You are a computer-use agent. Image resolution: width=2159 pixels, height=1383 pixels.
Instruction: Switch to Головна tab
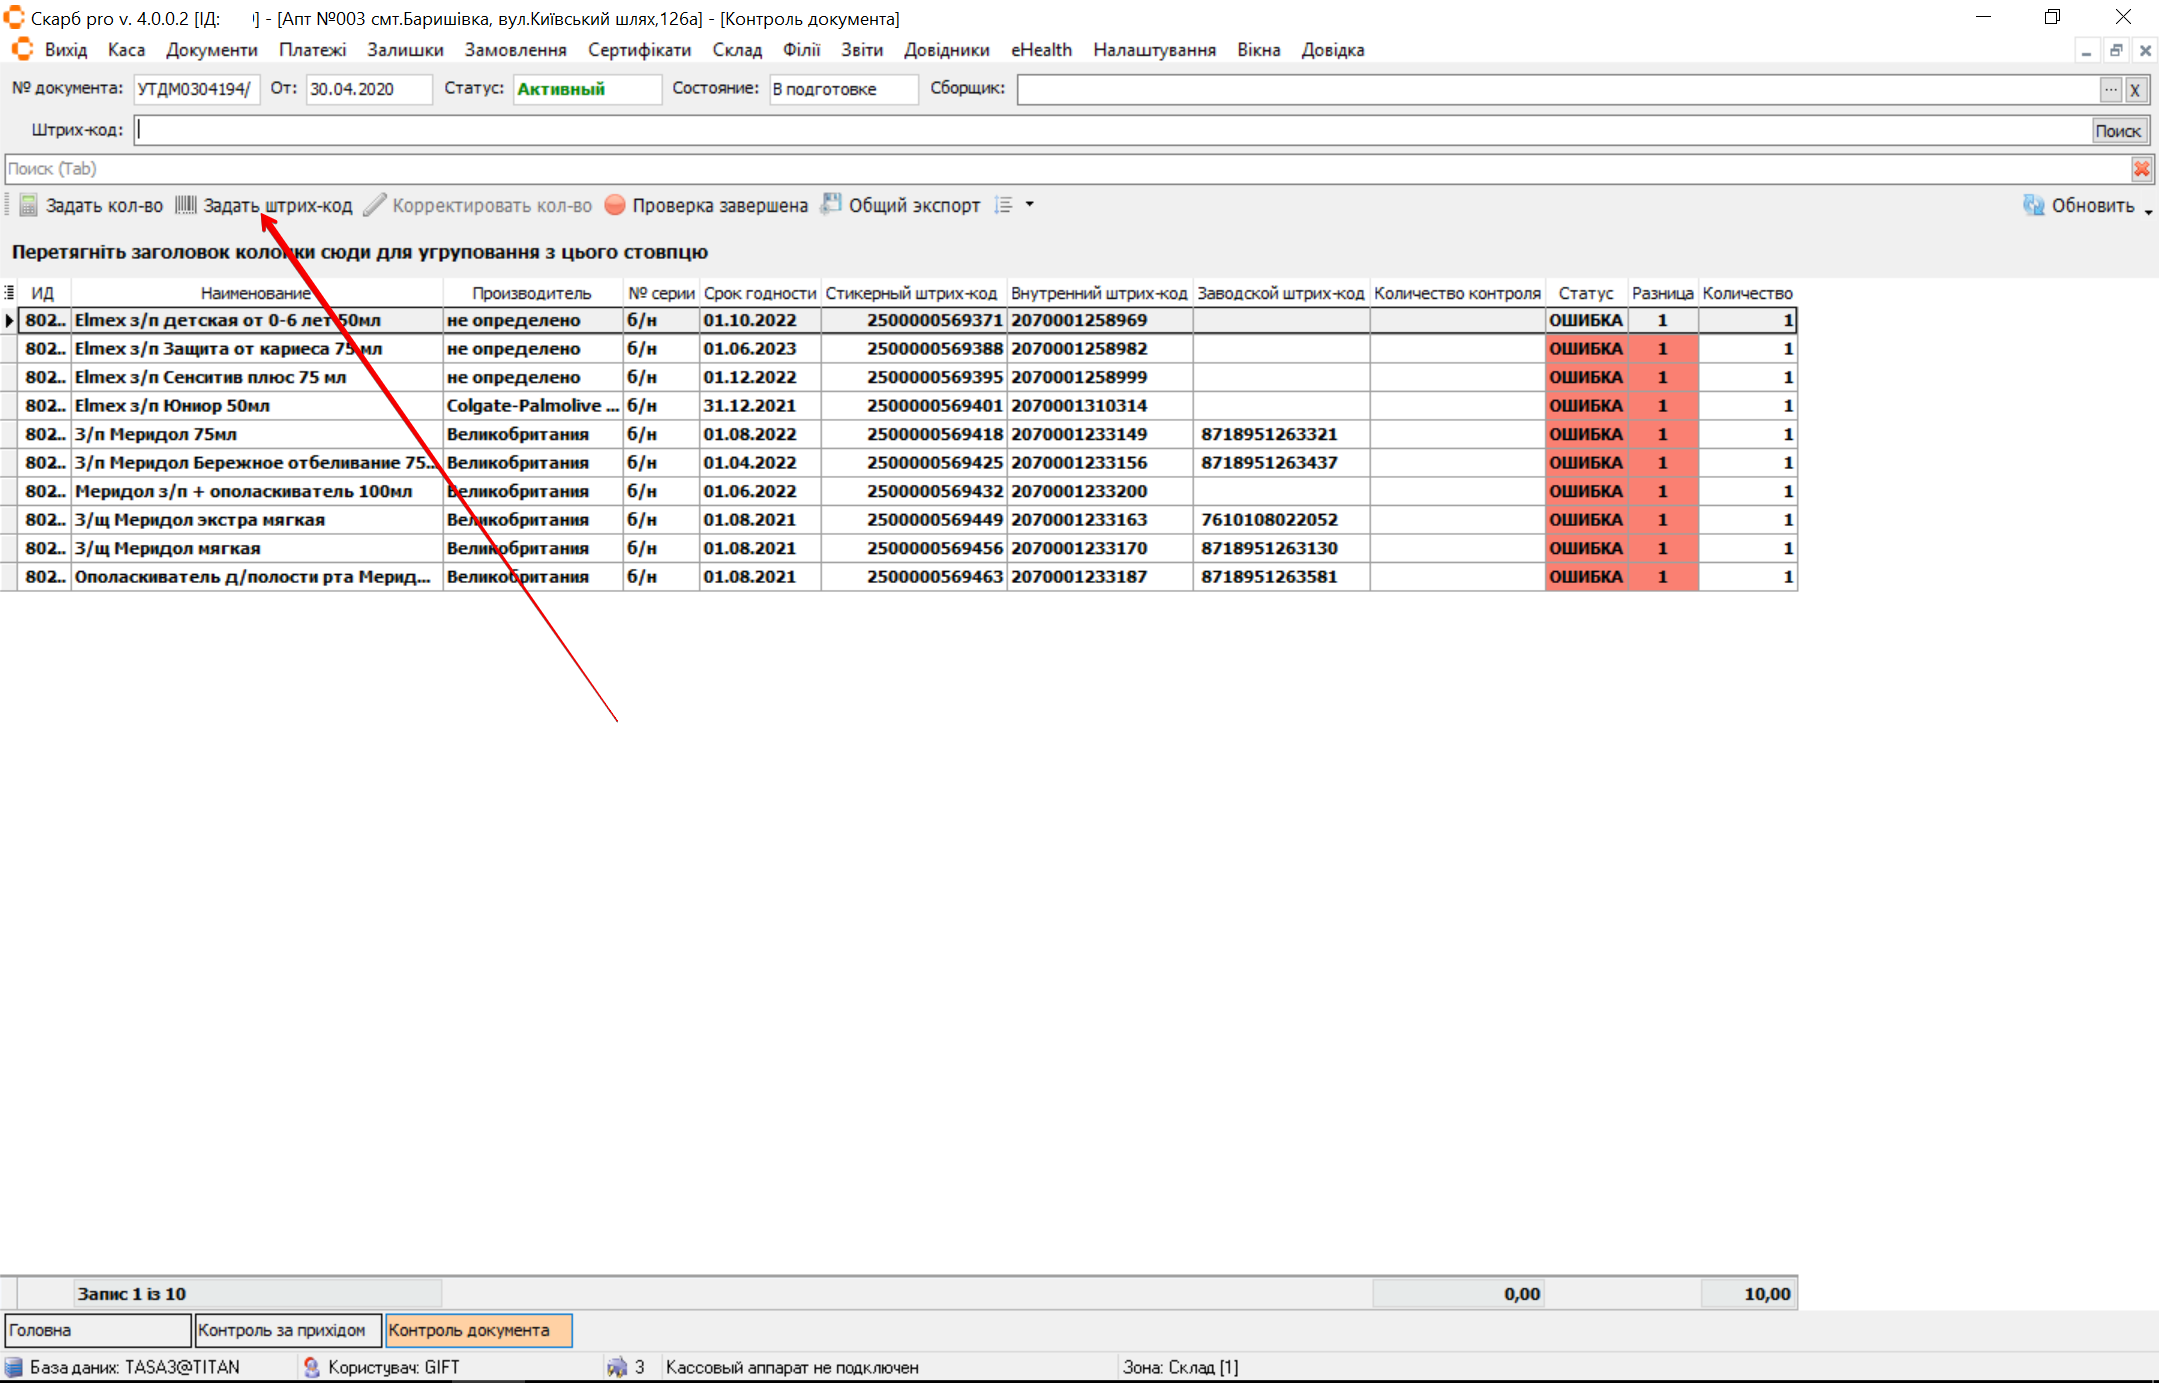(x=97, y=1330)
